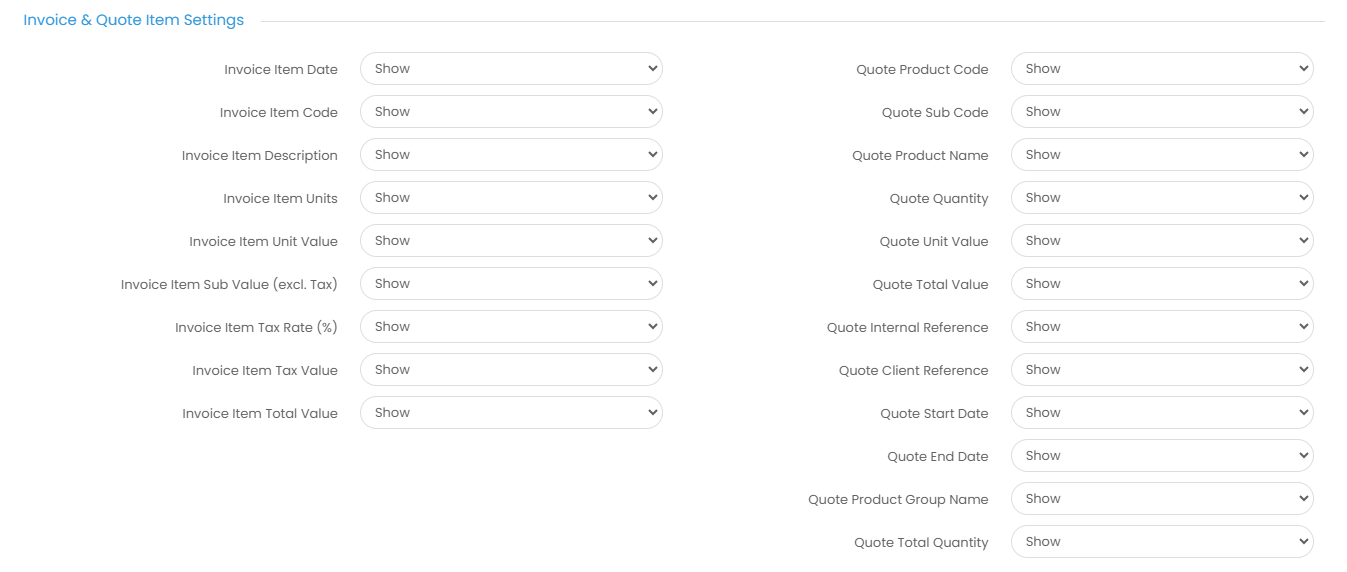Open Quote Internal Reference dropdown
This screenshot has height=572, width=1347.
coord(1161,327)
